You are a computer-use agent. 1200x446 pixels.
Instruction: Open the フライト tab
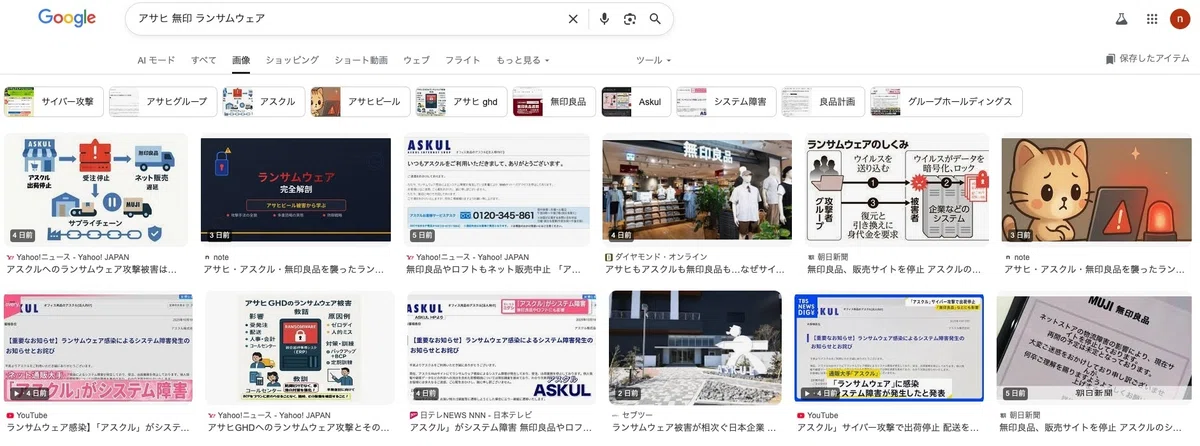coord(463,60)
